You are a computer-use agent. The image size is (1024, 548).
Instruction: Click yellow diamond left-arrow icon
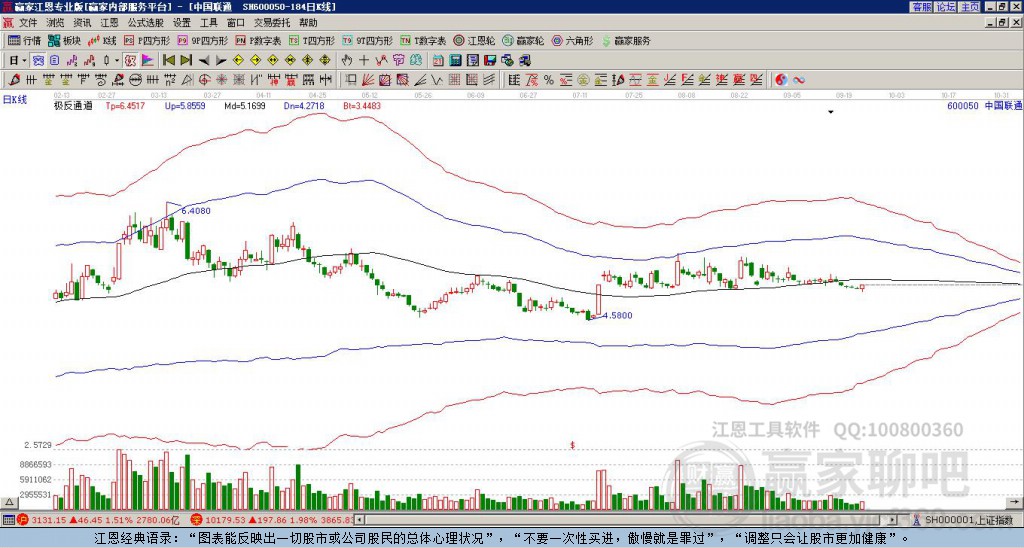238,61
